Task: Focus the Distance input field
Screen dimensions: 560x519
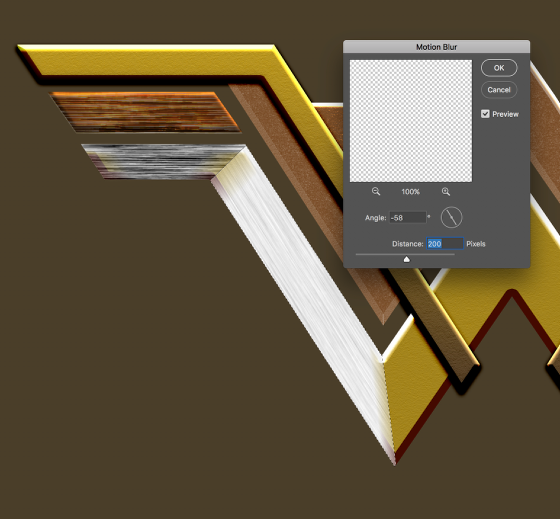Action: click(x=445, y=244)
